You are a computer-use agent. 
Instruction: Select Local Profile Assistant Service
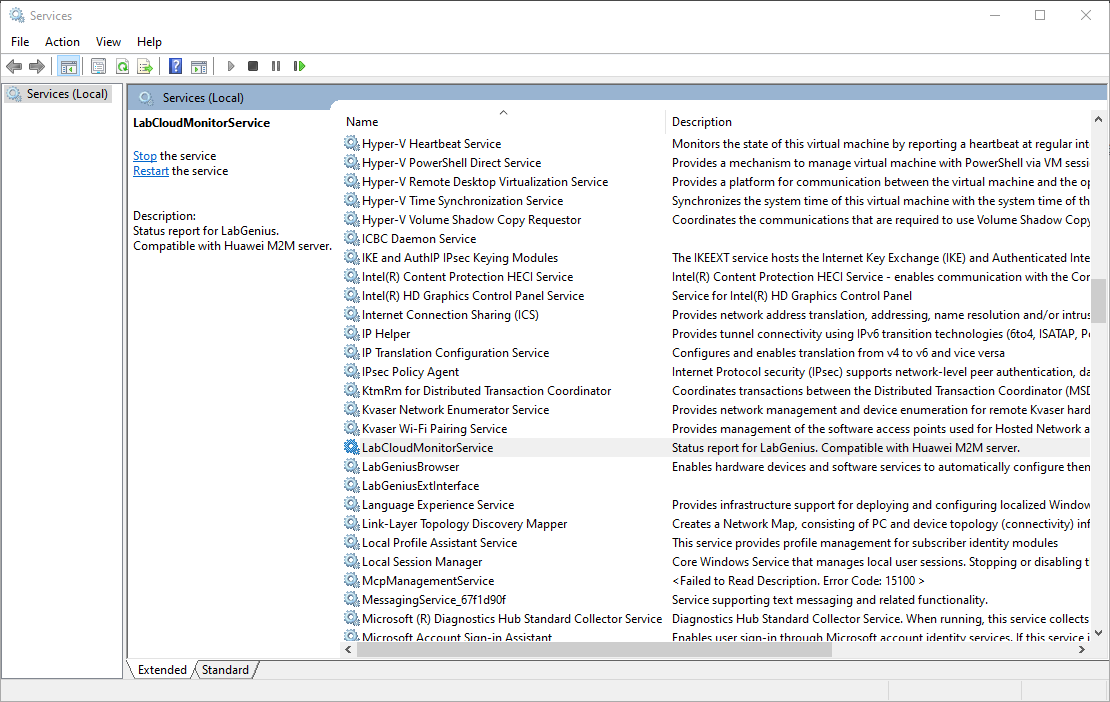coord(439,543)
